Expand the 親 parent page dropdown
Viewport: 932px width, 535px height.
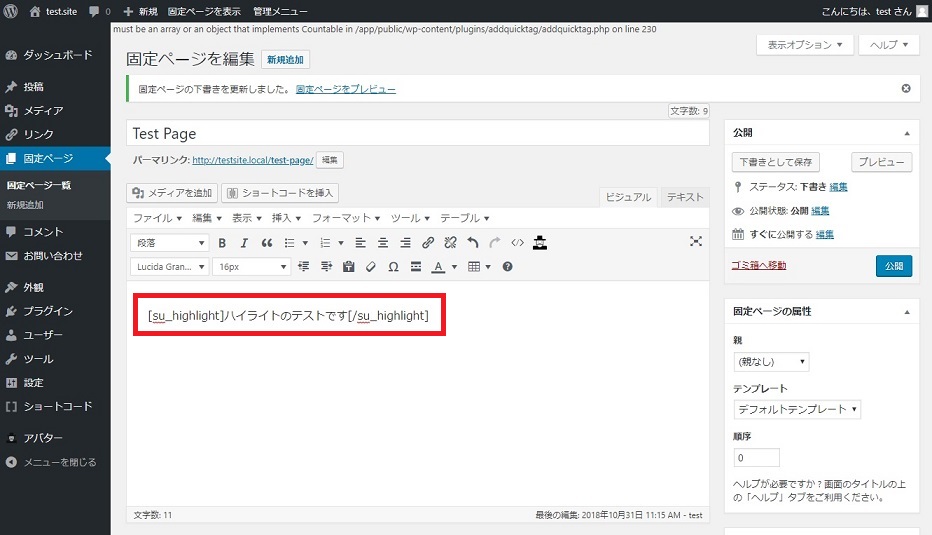tap(771, 362)
